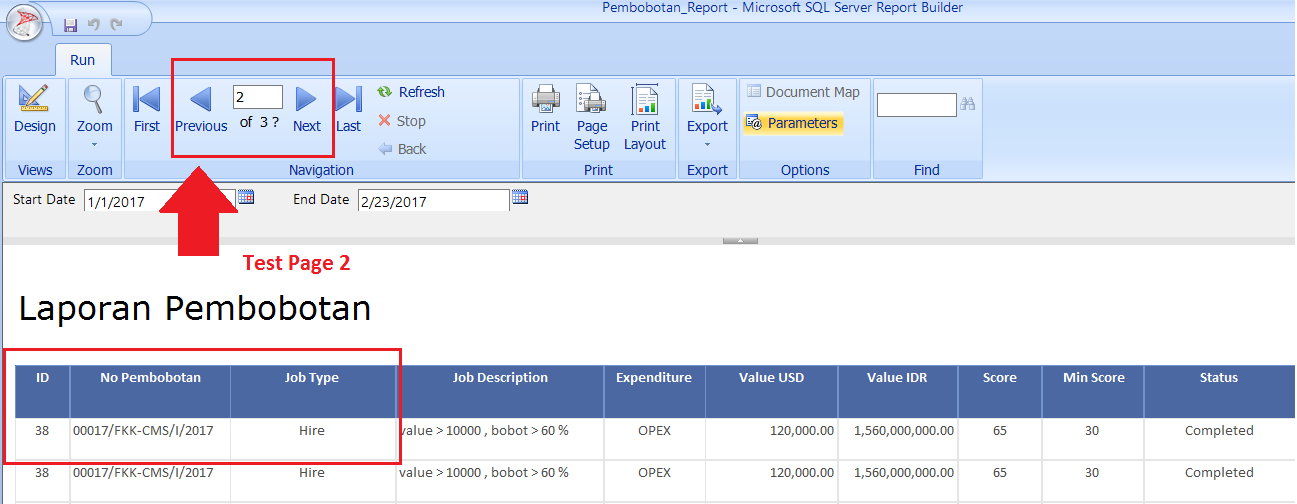This screenshot has height=504, width=1297.
Task: Go to Previous page
Action: pyautogui.click(x=201, y=109)
